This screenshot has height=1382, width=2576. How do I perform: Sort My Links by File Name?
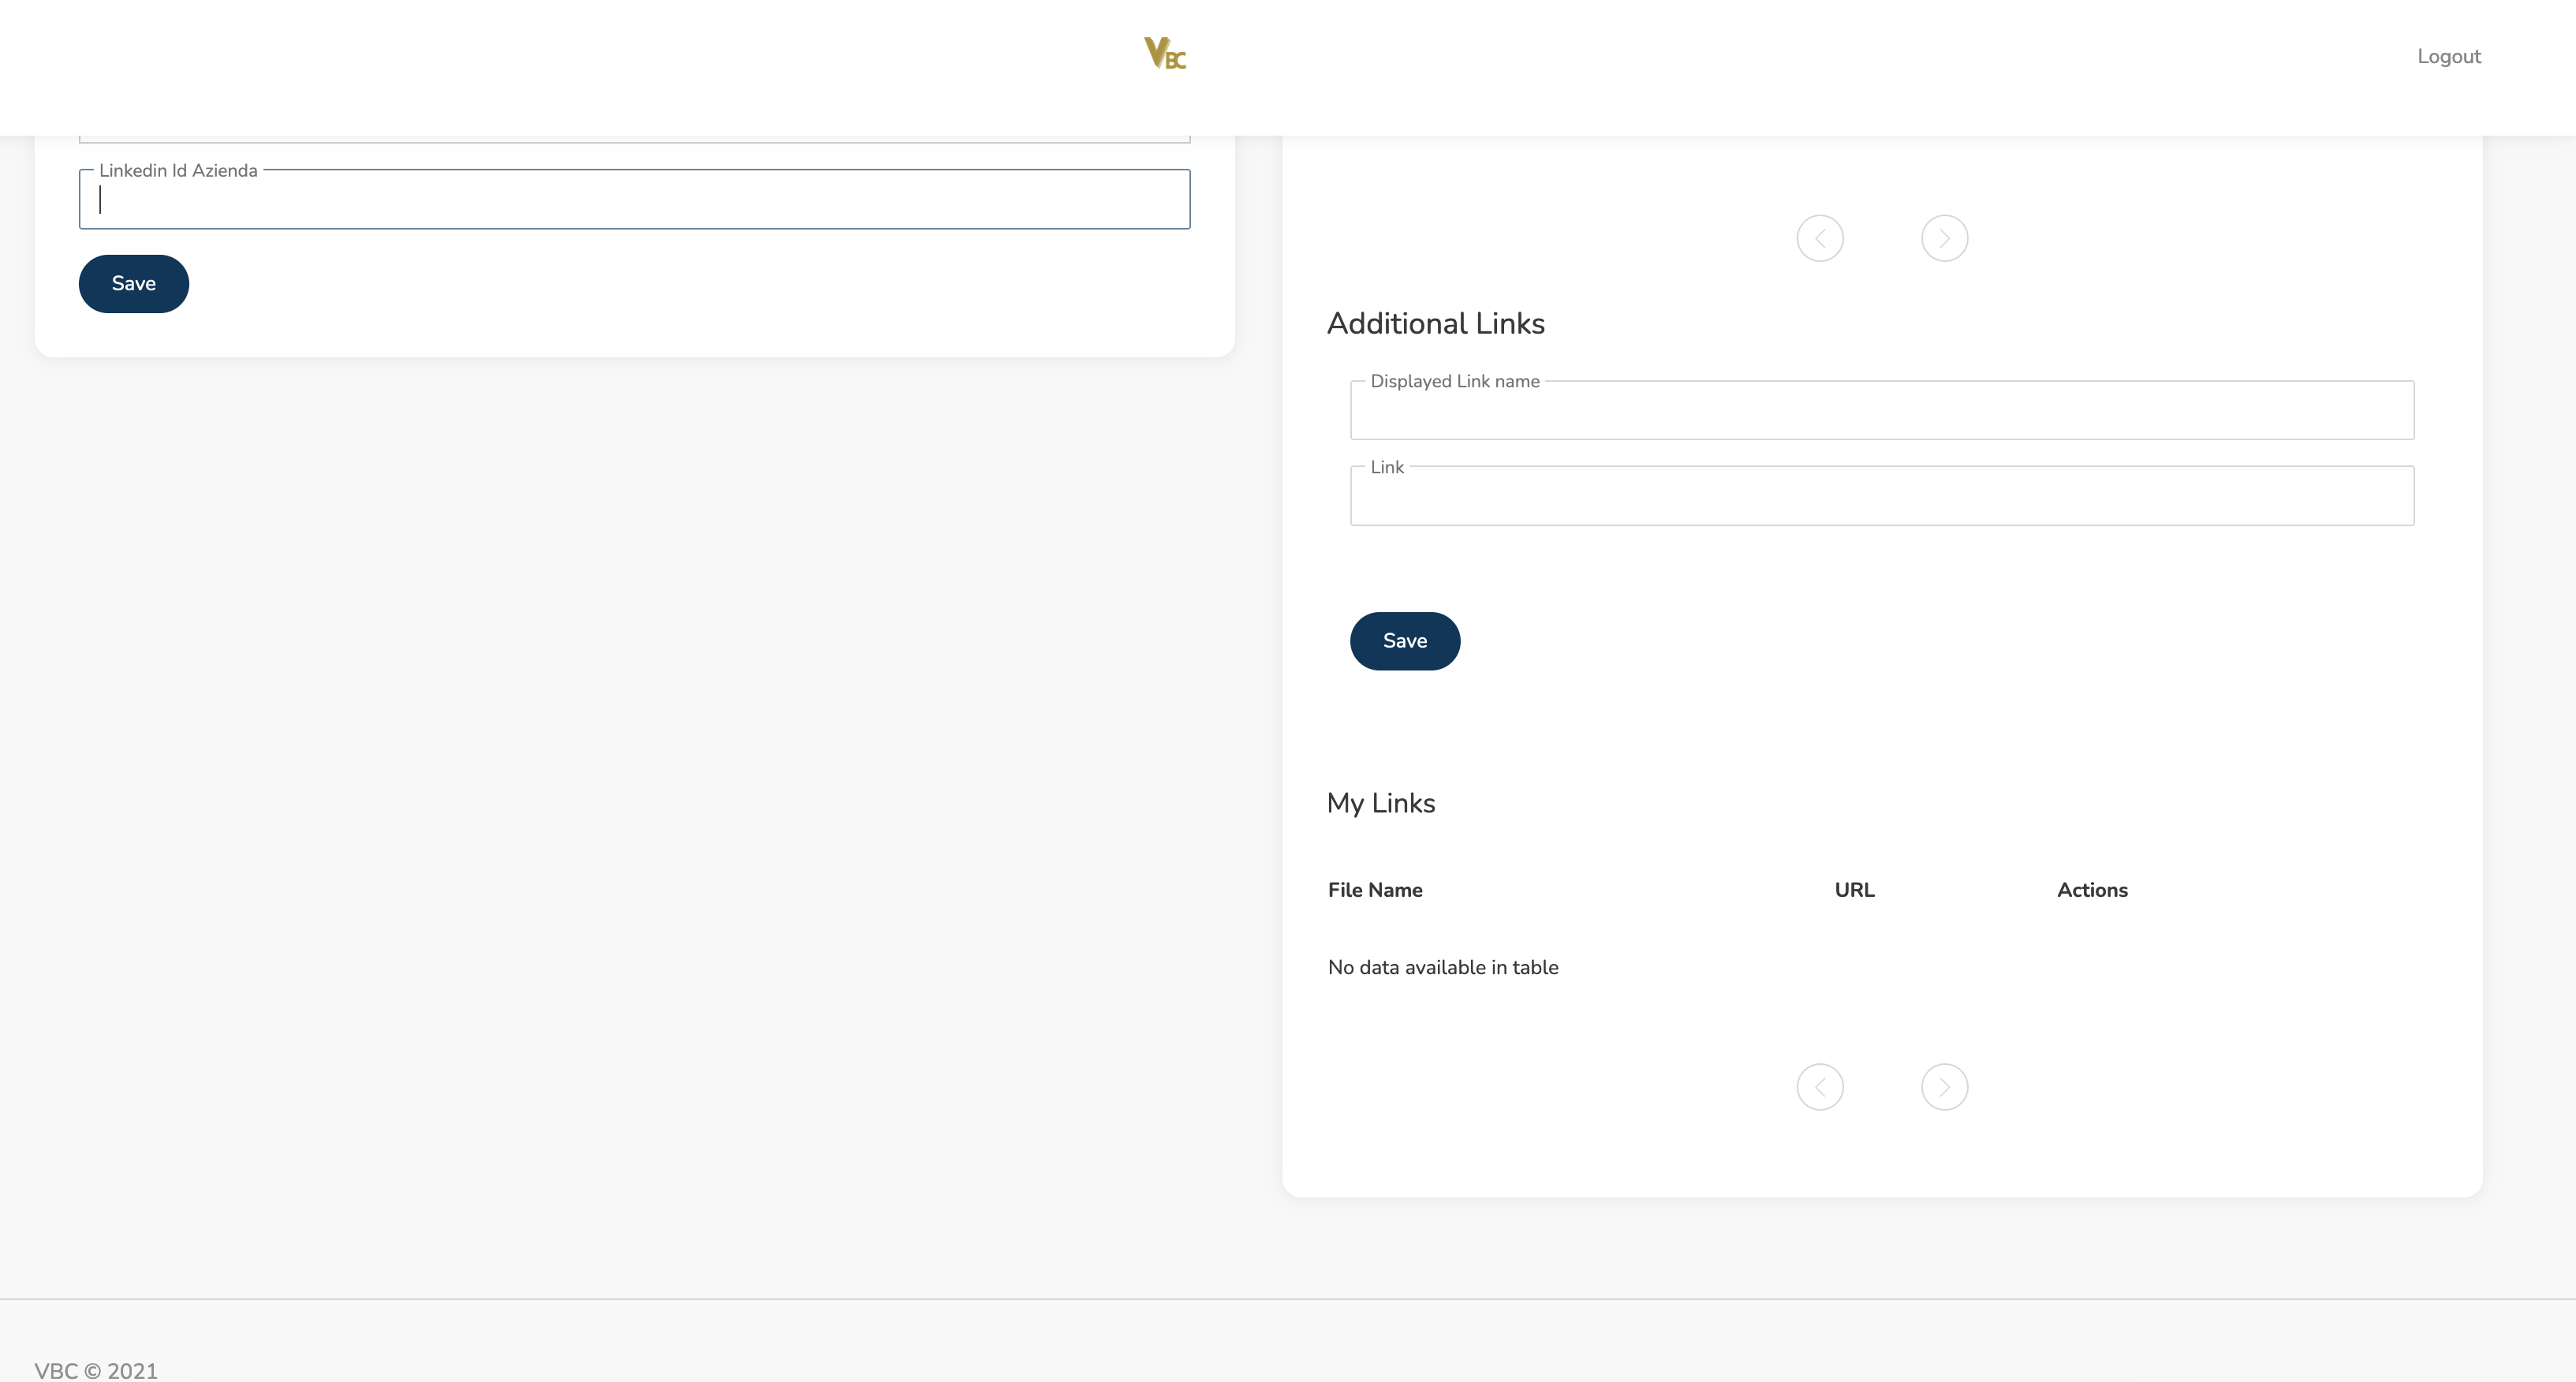(1374, 890)
